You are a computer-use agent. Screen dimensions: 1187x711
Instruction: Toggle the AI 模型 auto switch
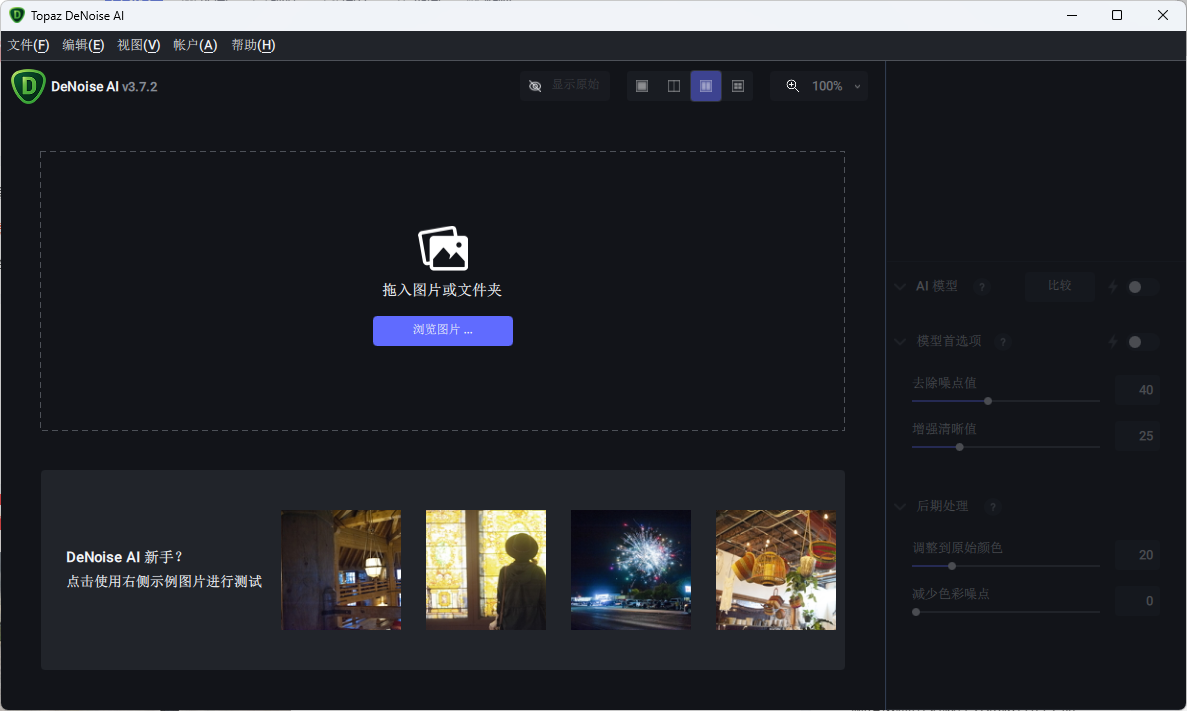coord(1142,287)
